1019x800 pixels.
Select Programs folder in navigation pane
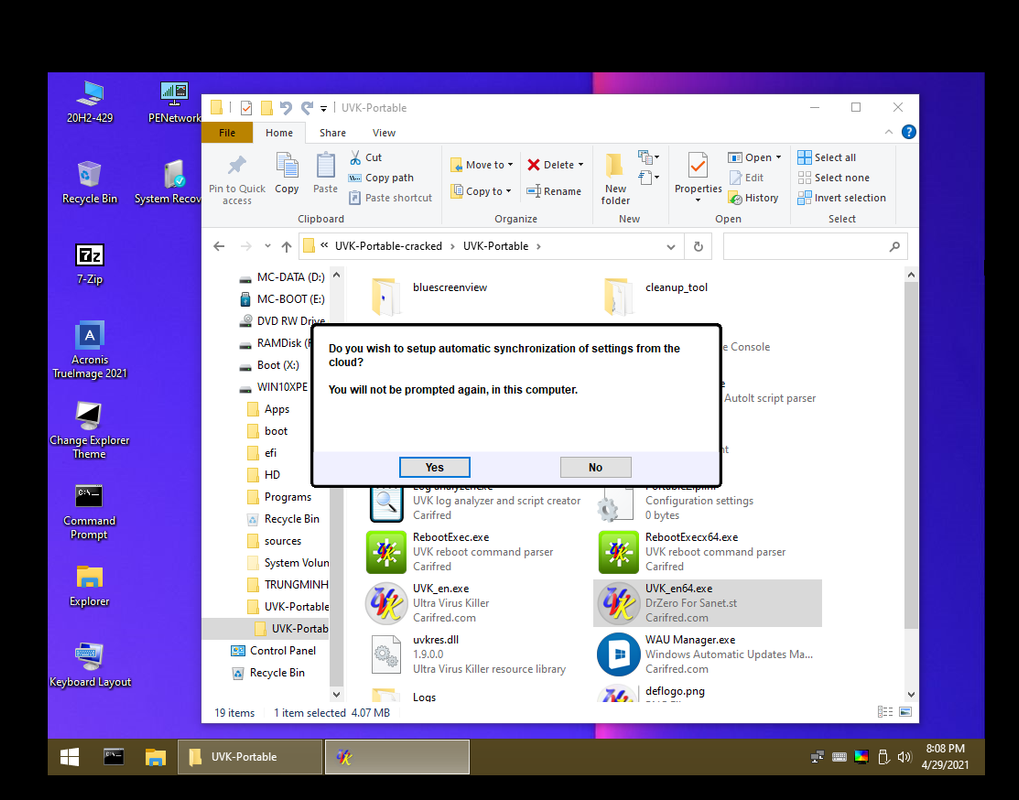coord(279,497)
